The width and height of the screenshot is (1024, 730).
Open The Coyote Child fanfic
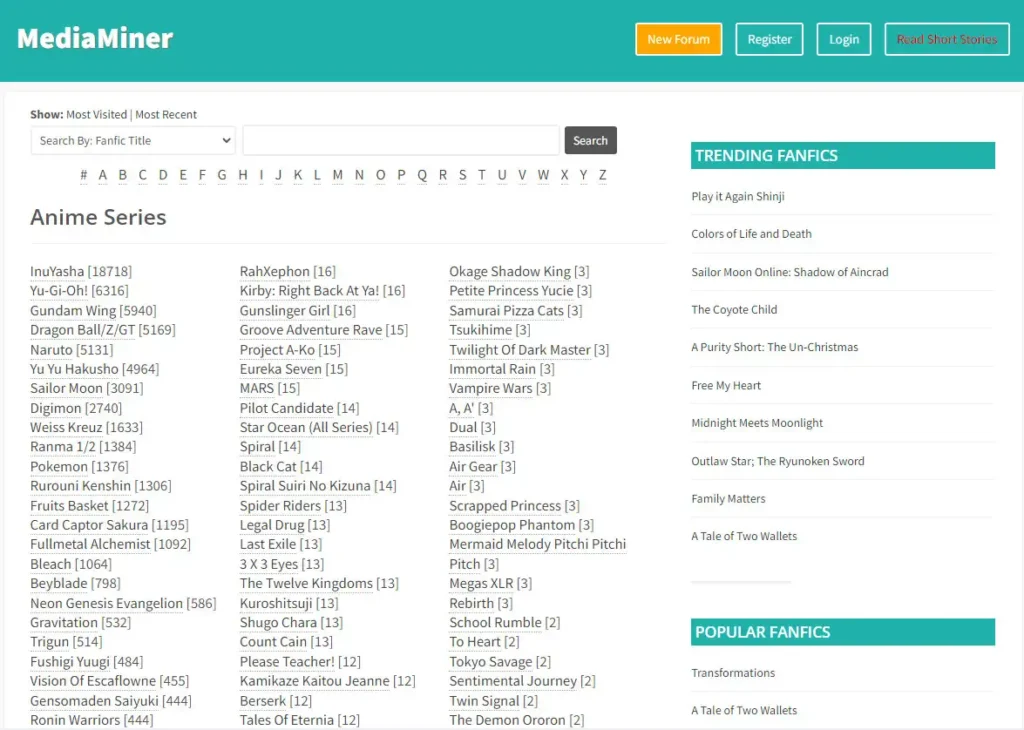point(734,310)
